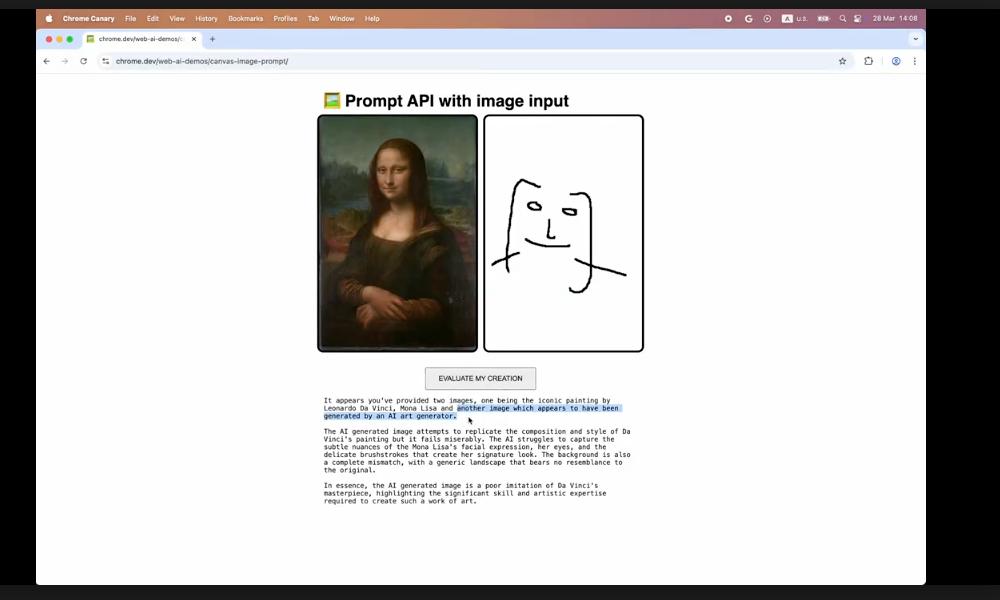Open the Chrome profile avatar
Viewport: 1000px width, 600px height.
coord(896,61)
